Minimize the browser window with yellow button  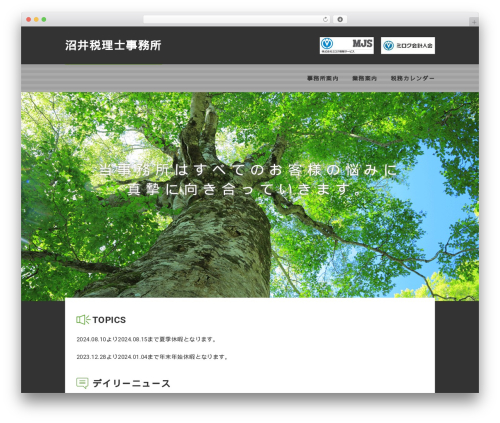[x=36, y=19]
